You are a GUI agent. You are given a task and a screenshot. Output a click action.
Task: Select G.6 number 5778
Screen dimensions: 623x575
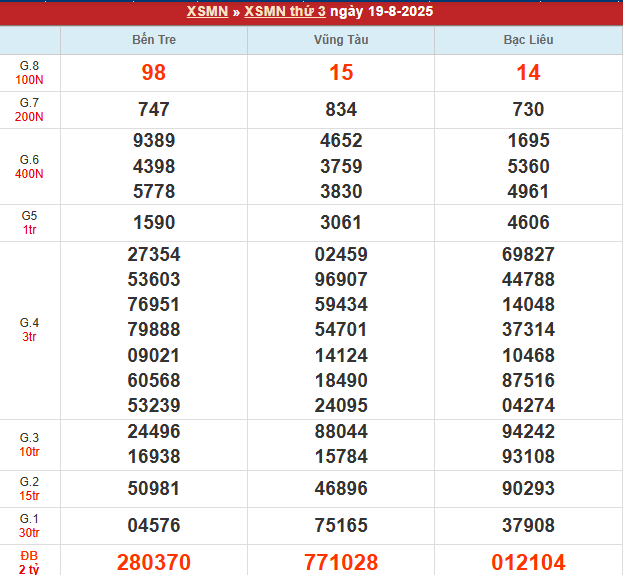(154, 191)
